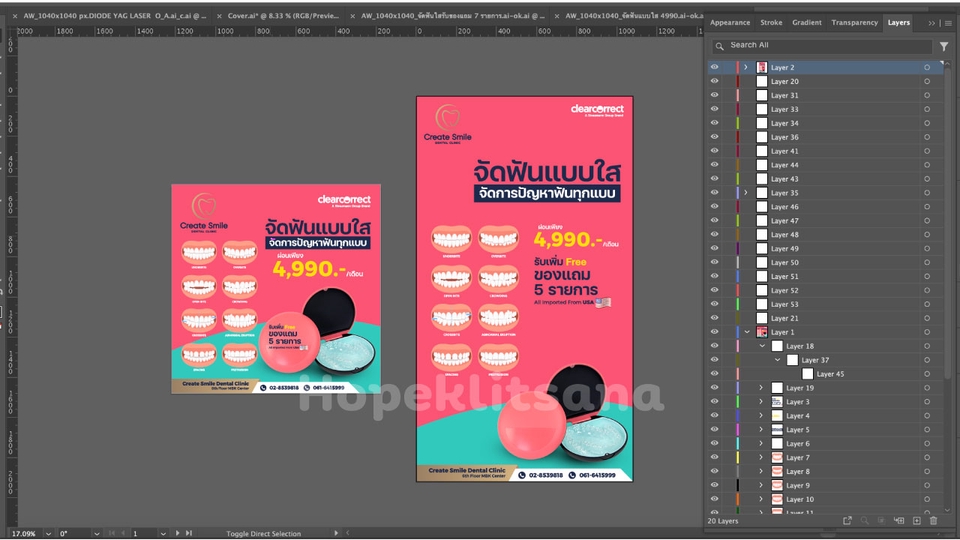Click the zoom percentage field 17.09%
This screenshot has width=960, height=540.
coord(24,534)
